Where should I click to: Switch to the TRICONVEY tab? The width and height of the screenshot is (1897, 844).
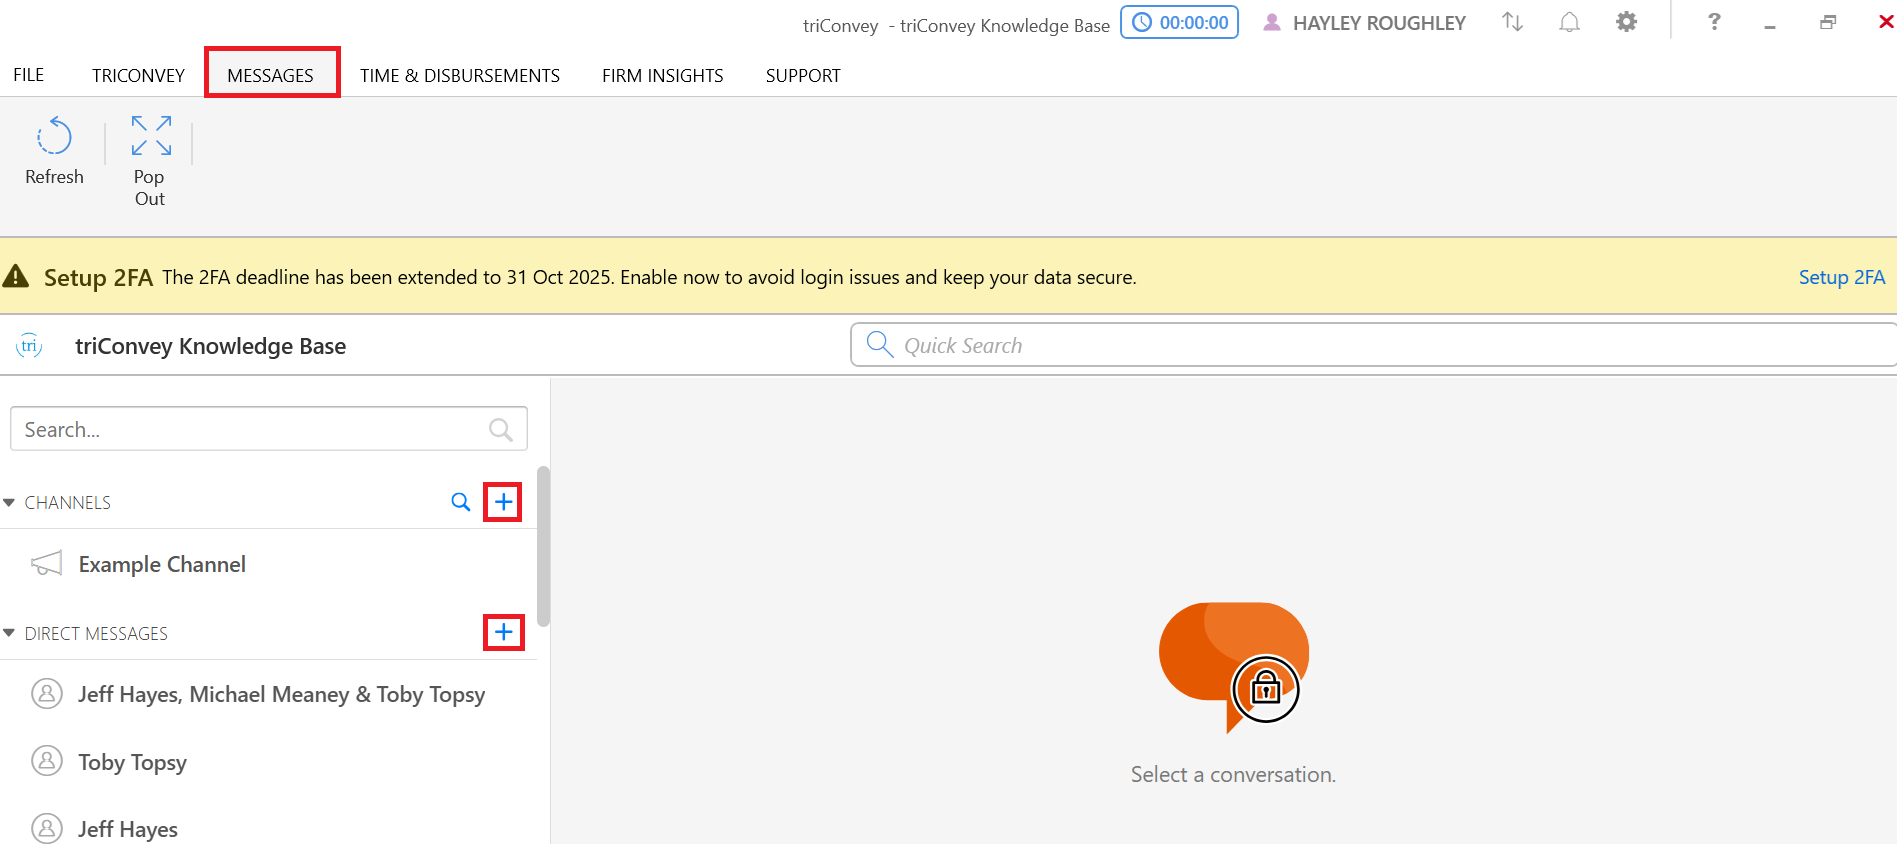pos(138,75)
